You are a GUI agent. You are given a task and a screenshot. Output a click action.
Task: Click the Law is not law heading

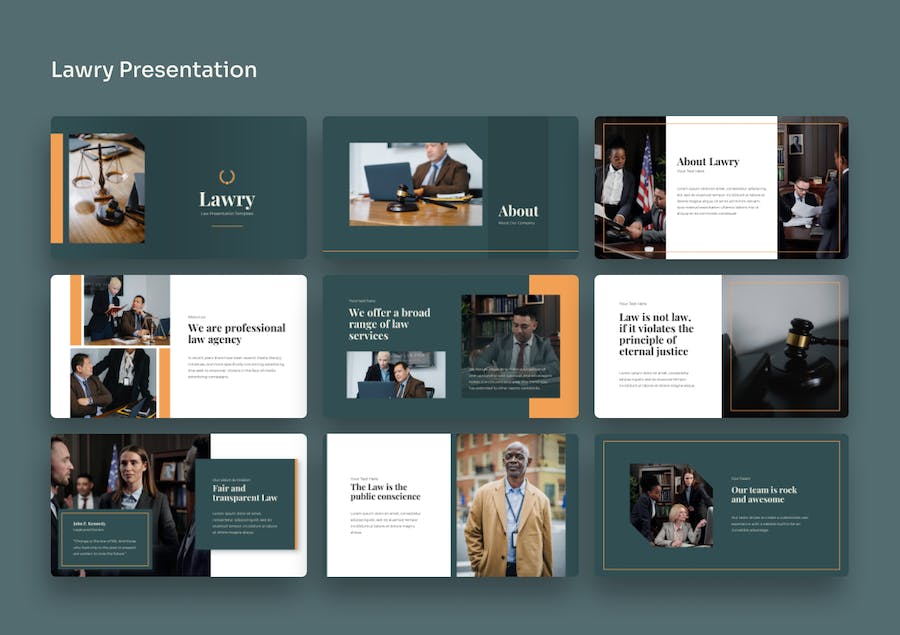pyautogui.click(x=656, y=334)
